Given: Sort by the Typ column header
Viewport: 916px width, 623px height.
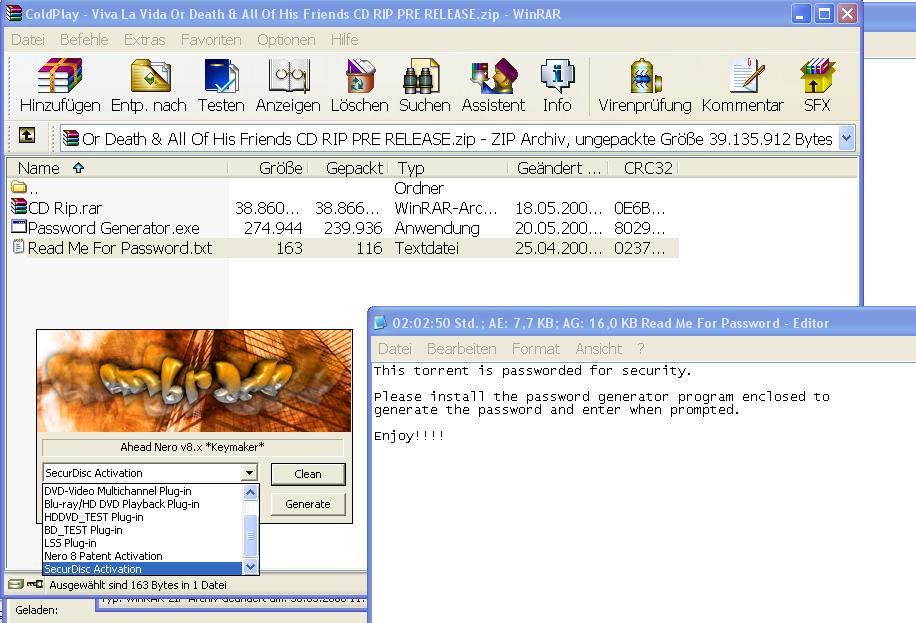Looking at the screenshot, I should pyautogui.click(x=447, y=168).
